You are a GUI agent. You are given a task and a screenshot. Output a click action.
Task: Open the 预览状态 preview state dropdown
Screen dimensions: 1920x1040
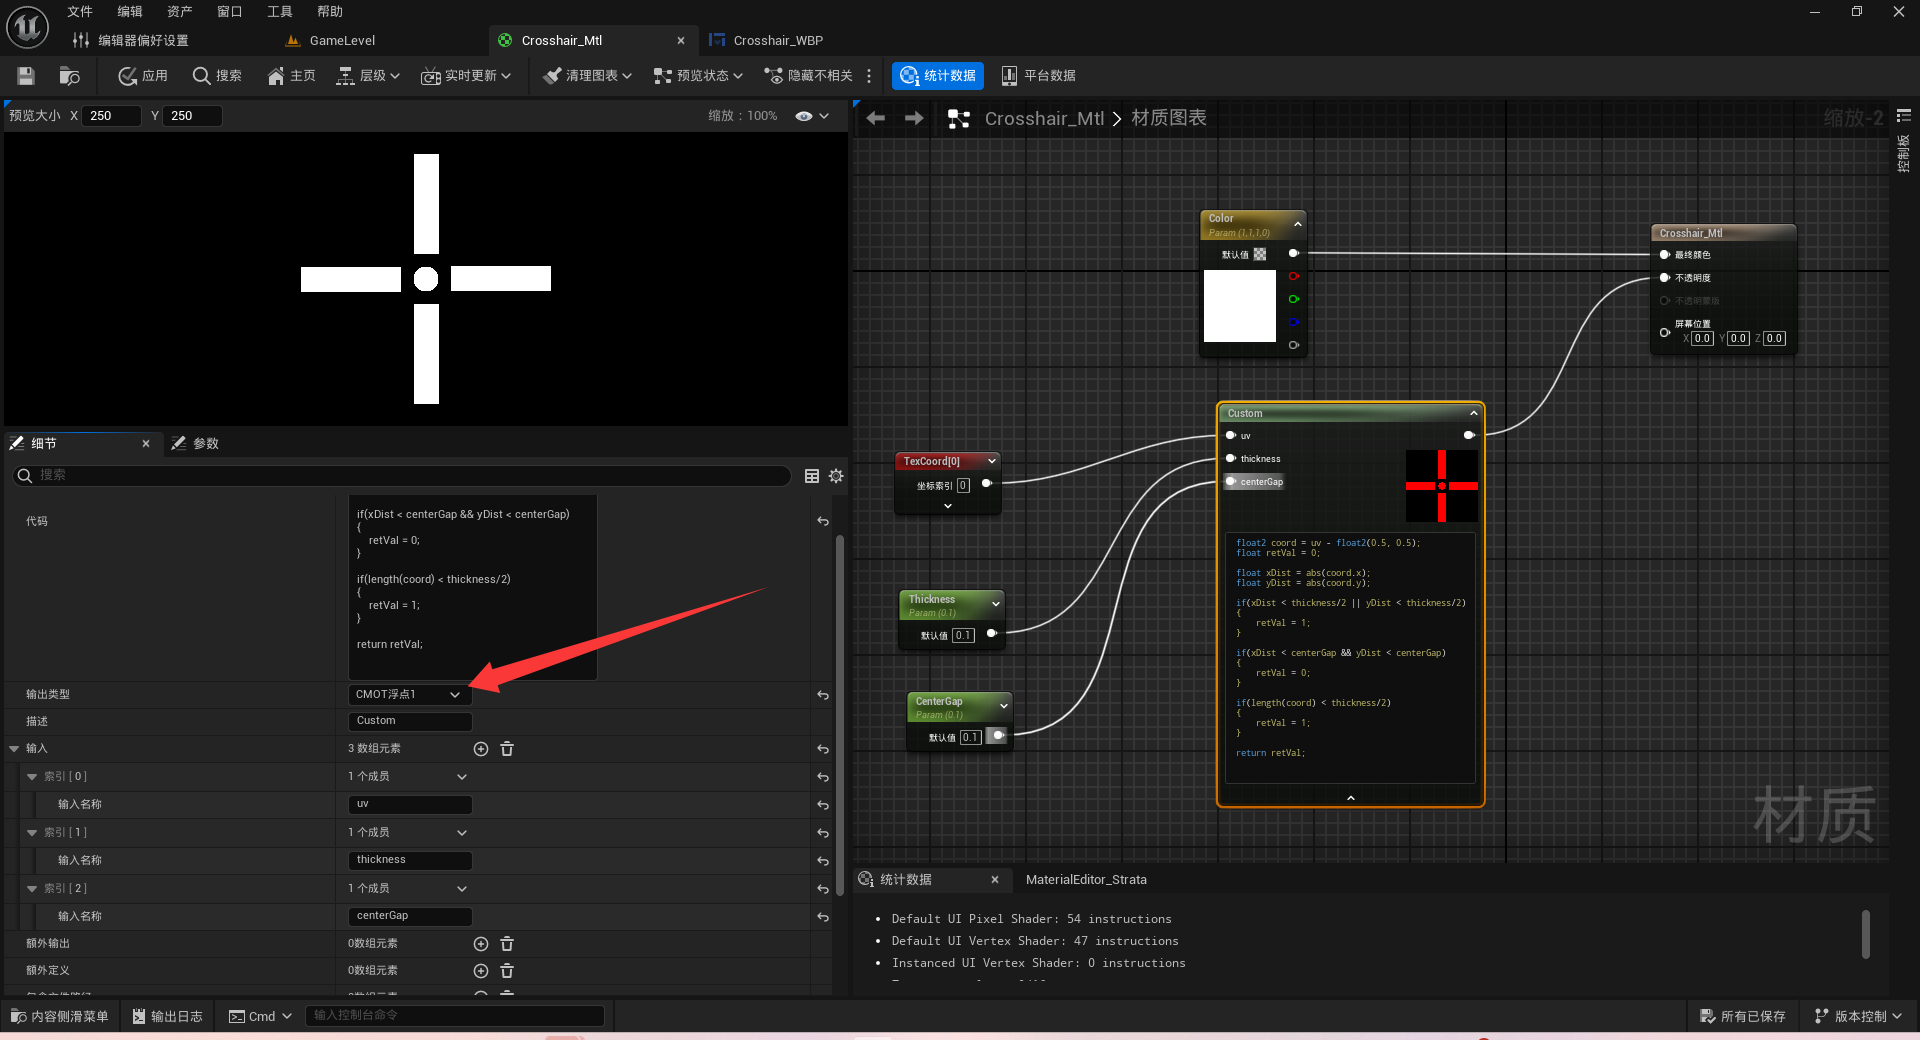click(698, 76)
